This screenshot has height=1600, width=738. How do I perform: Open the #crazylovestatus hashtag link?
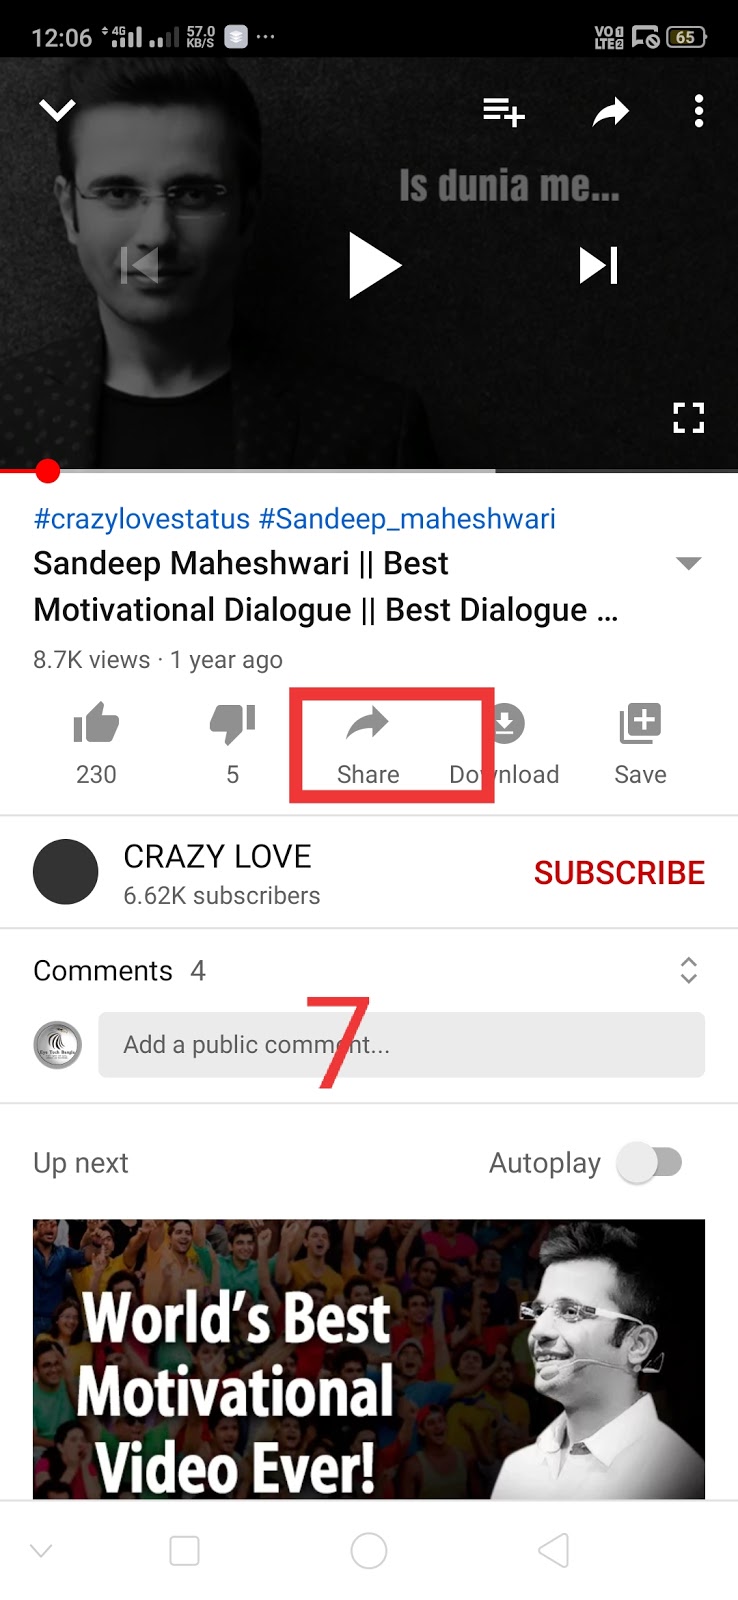[x=142, y=519]
